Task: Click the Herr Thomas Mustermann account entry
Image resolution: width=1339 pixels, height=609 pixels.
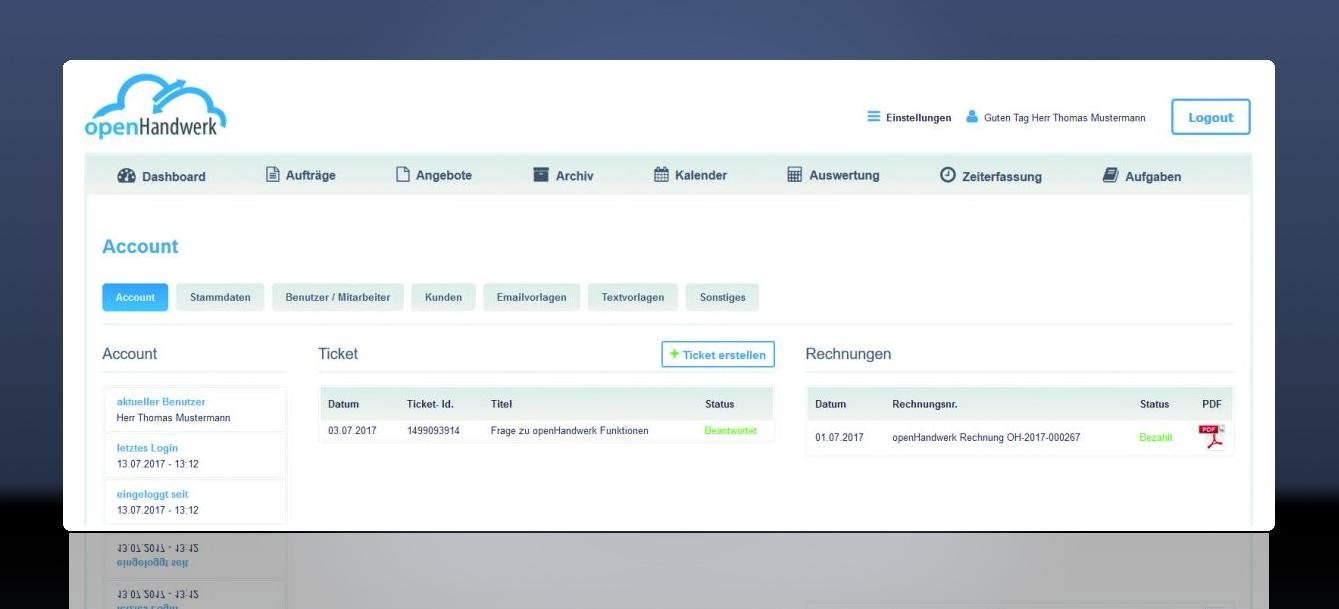Action: (174, 417)
